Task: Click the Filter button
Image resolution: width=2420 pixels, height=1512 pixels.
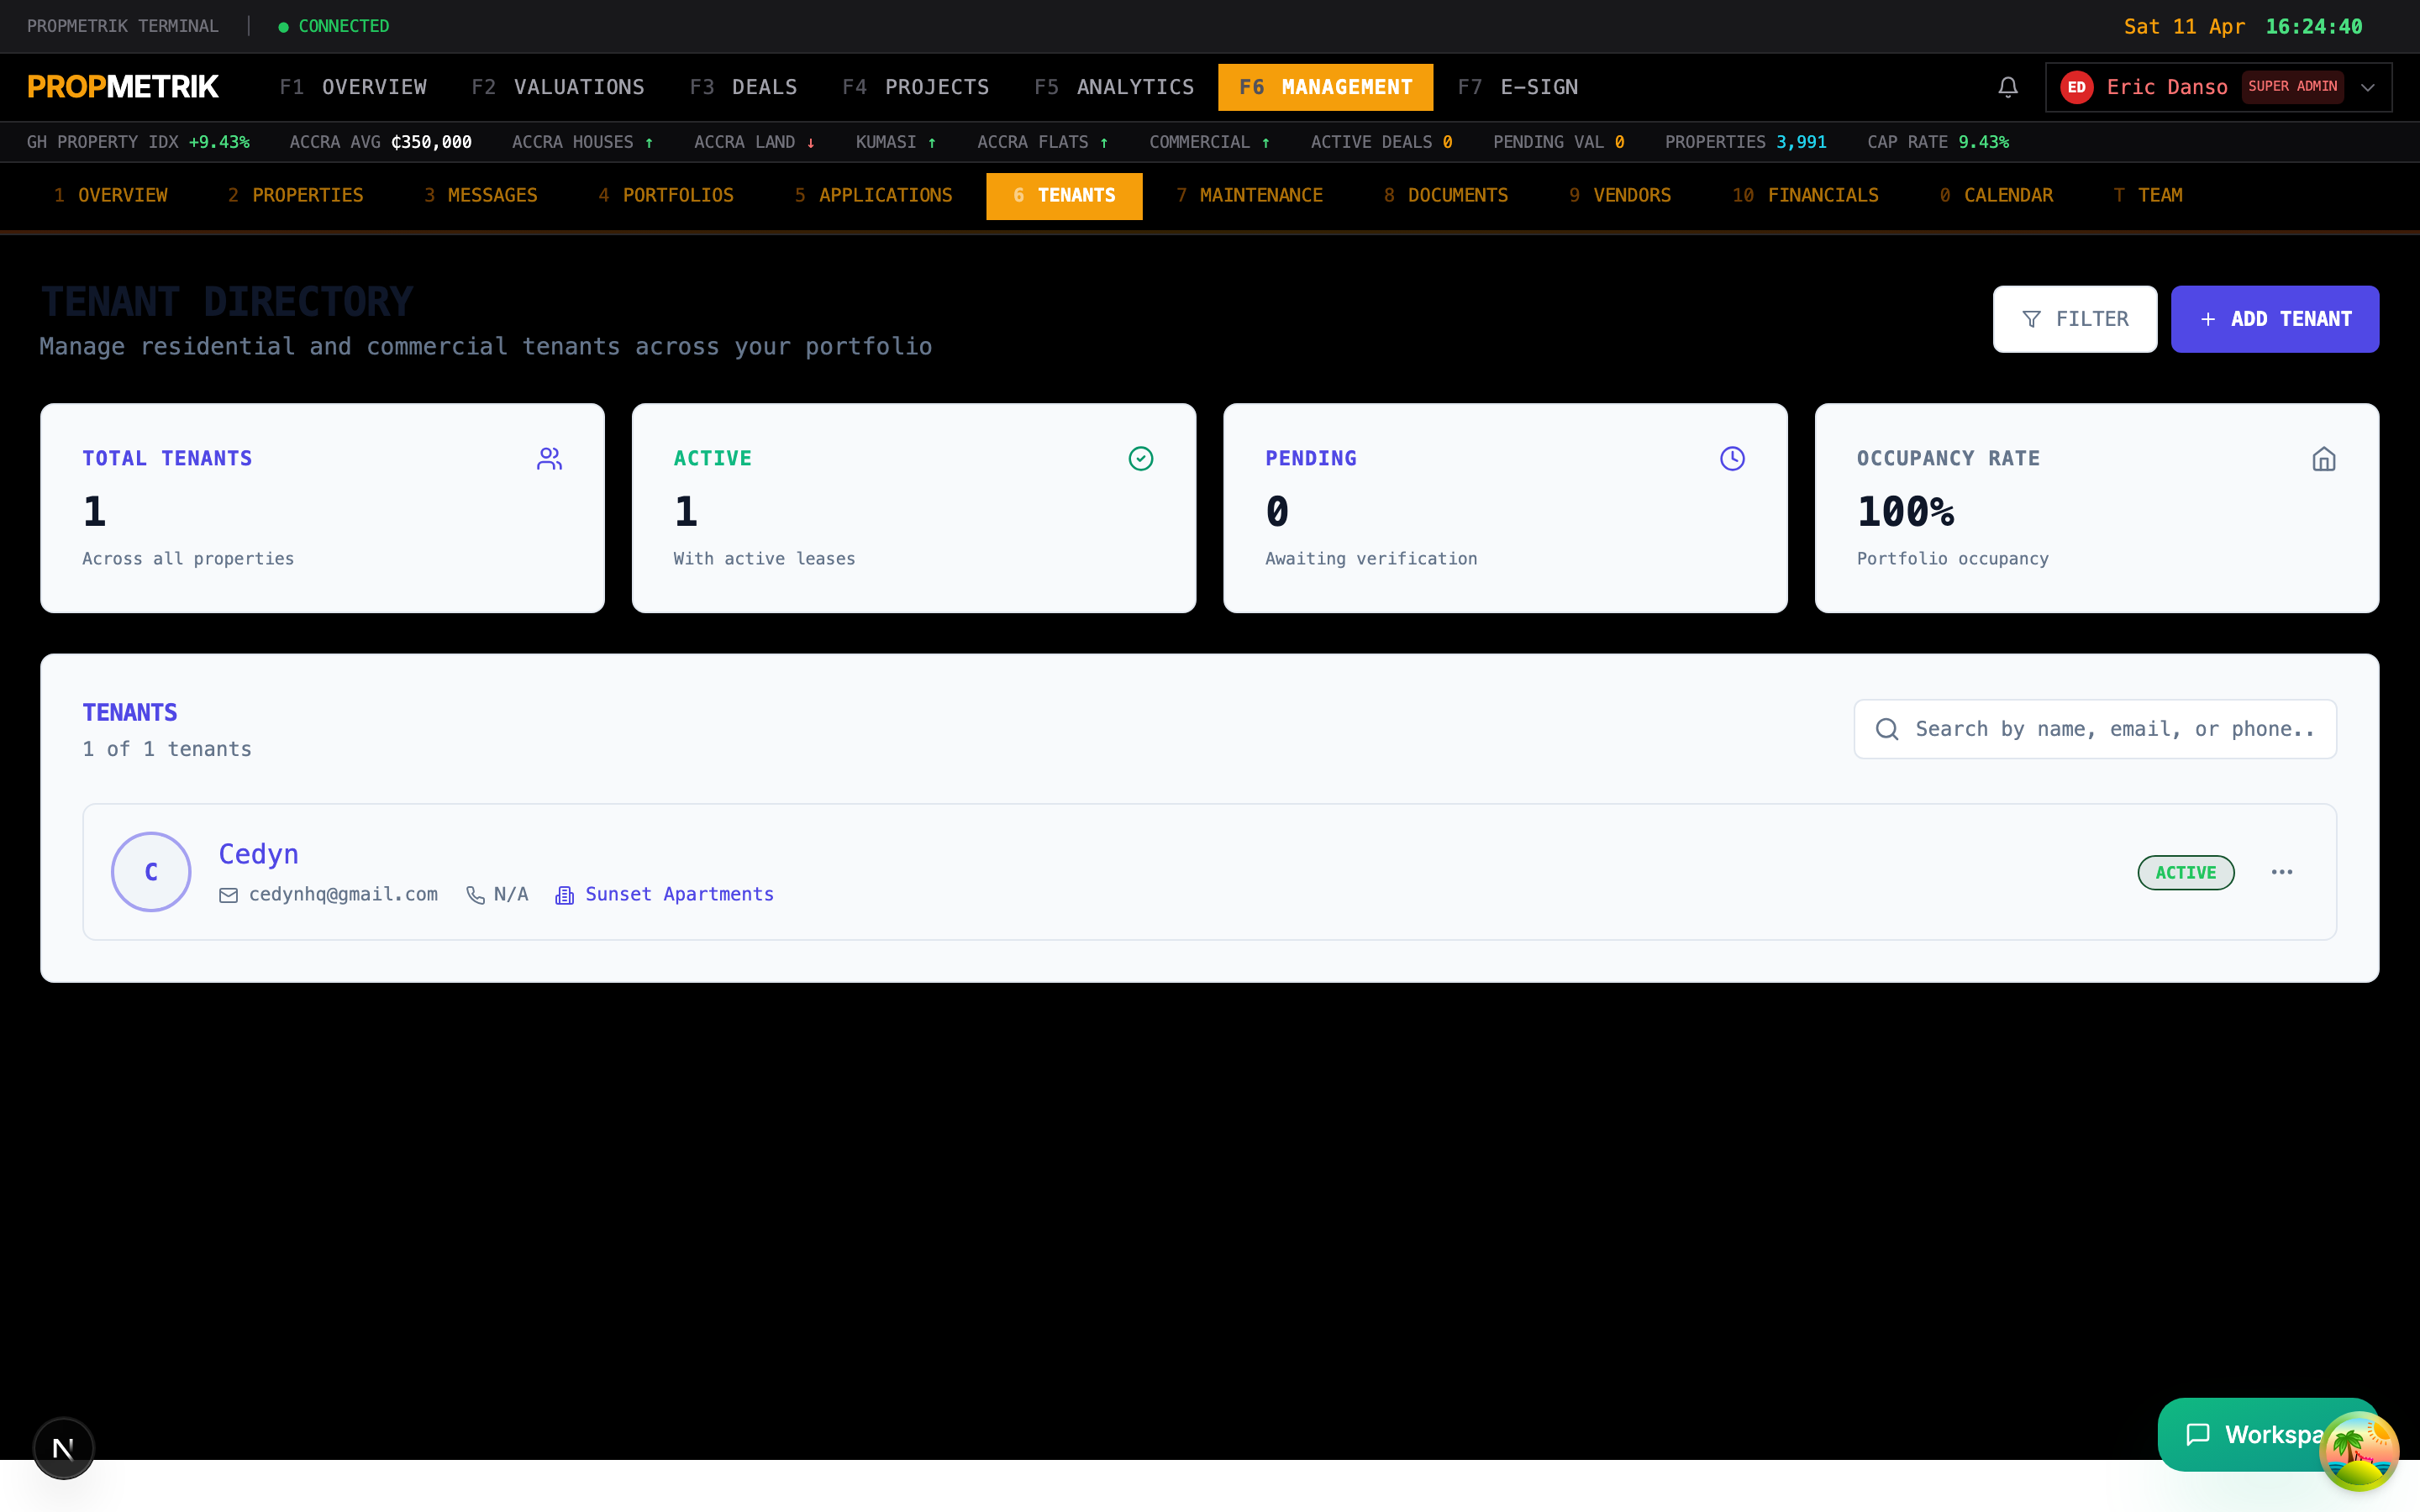Action: [x=2075, y=319]
